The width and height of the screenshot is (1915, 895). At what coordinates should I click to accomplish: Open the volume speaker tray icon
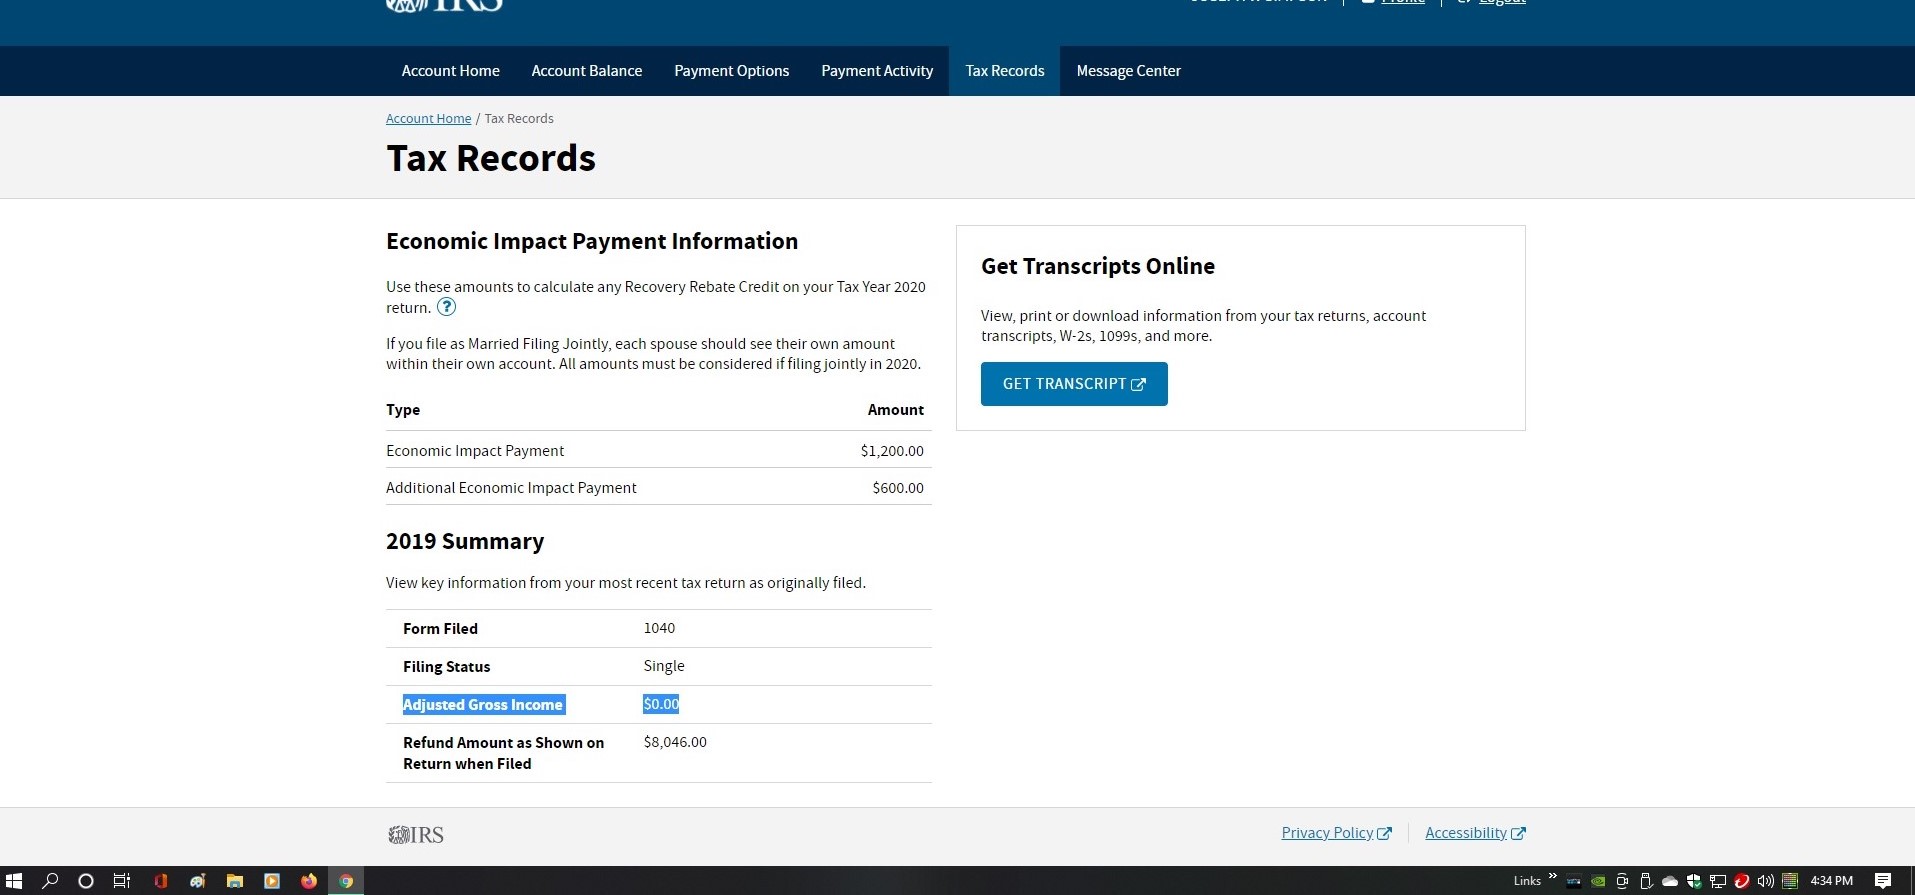[x=1765, y=881]
